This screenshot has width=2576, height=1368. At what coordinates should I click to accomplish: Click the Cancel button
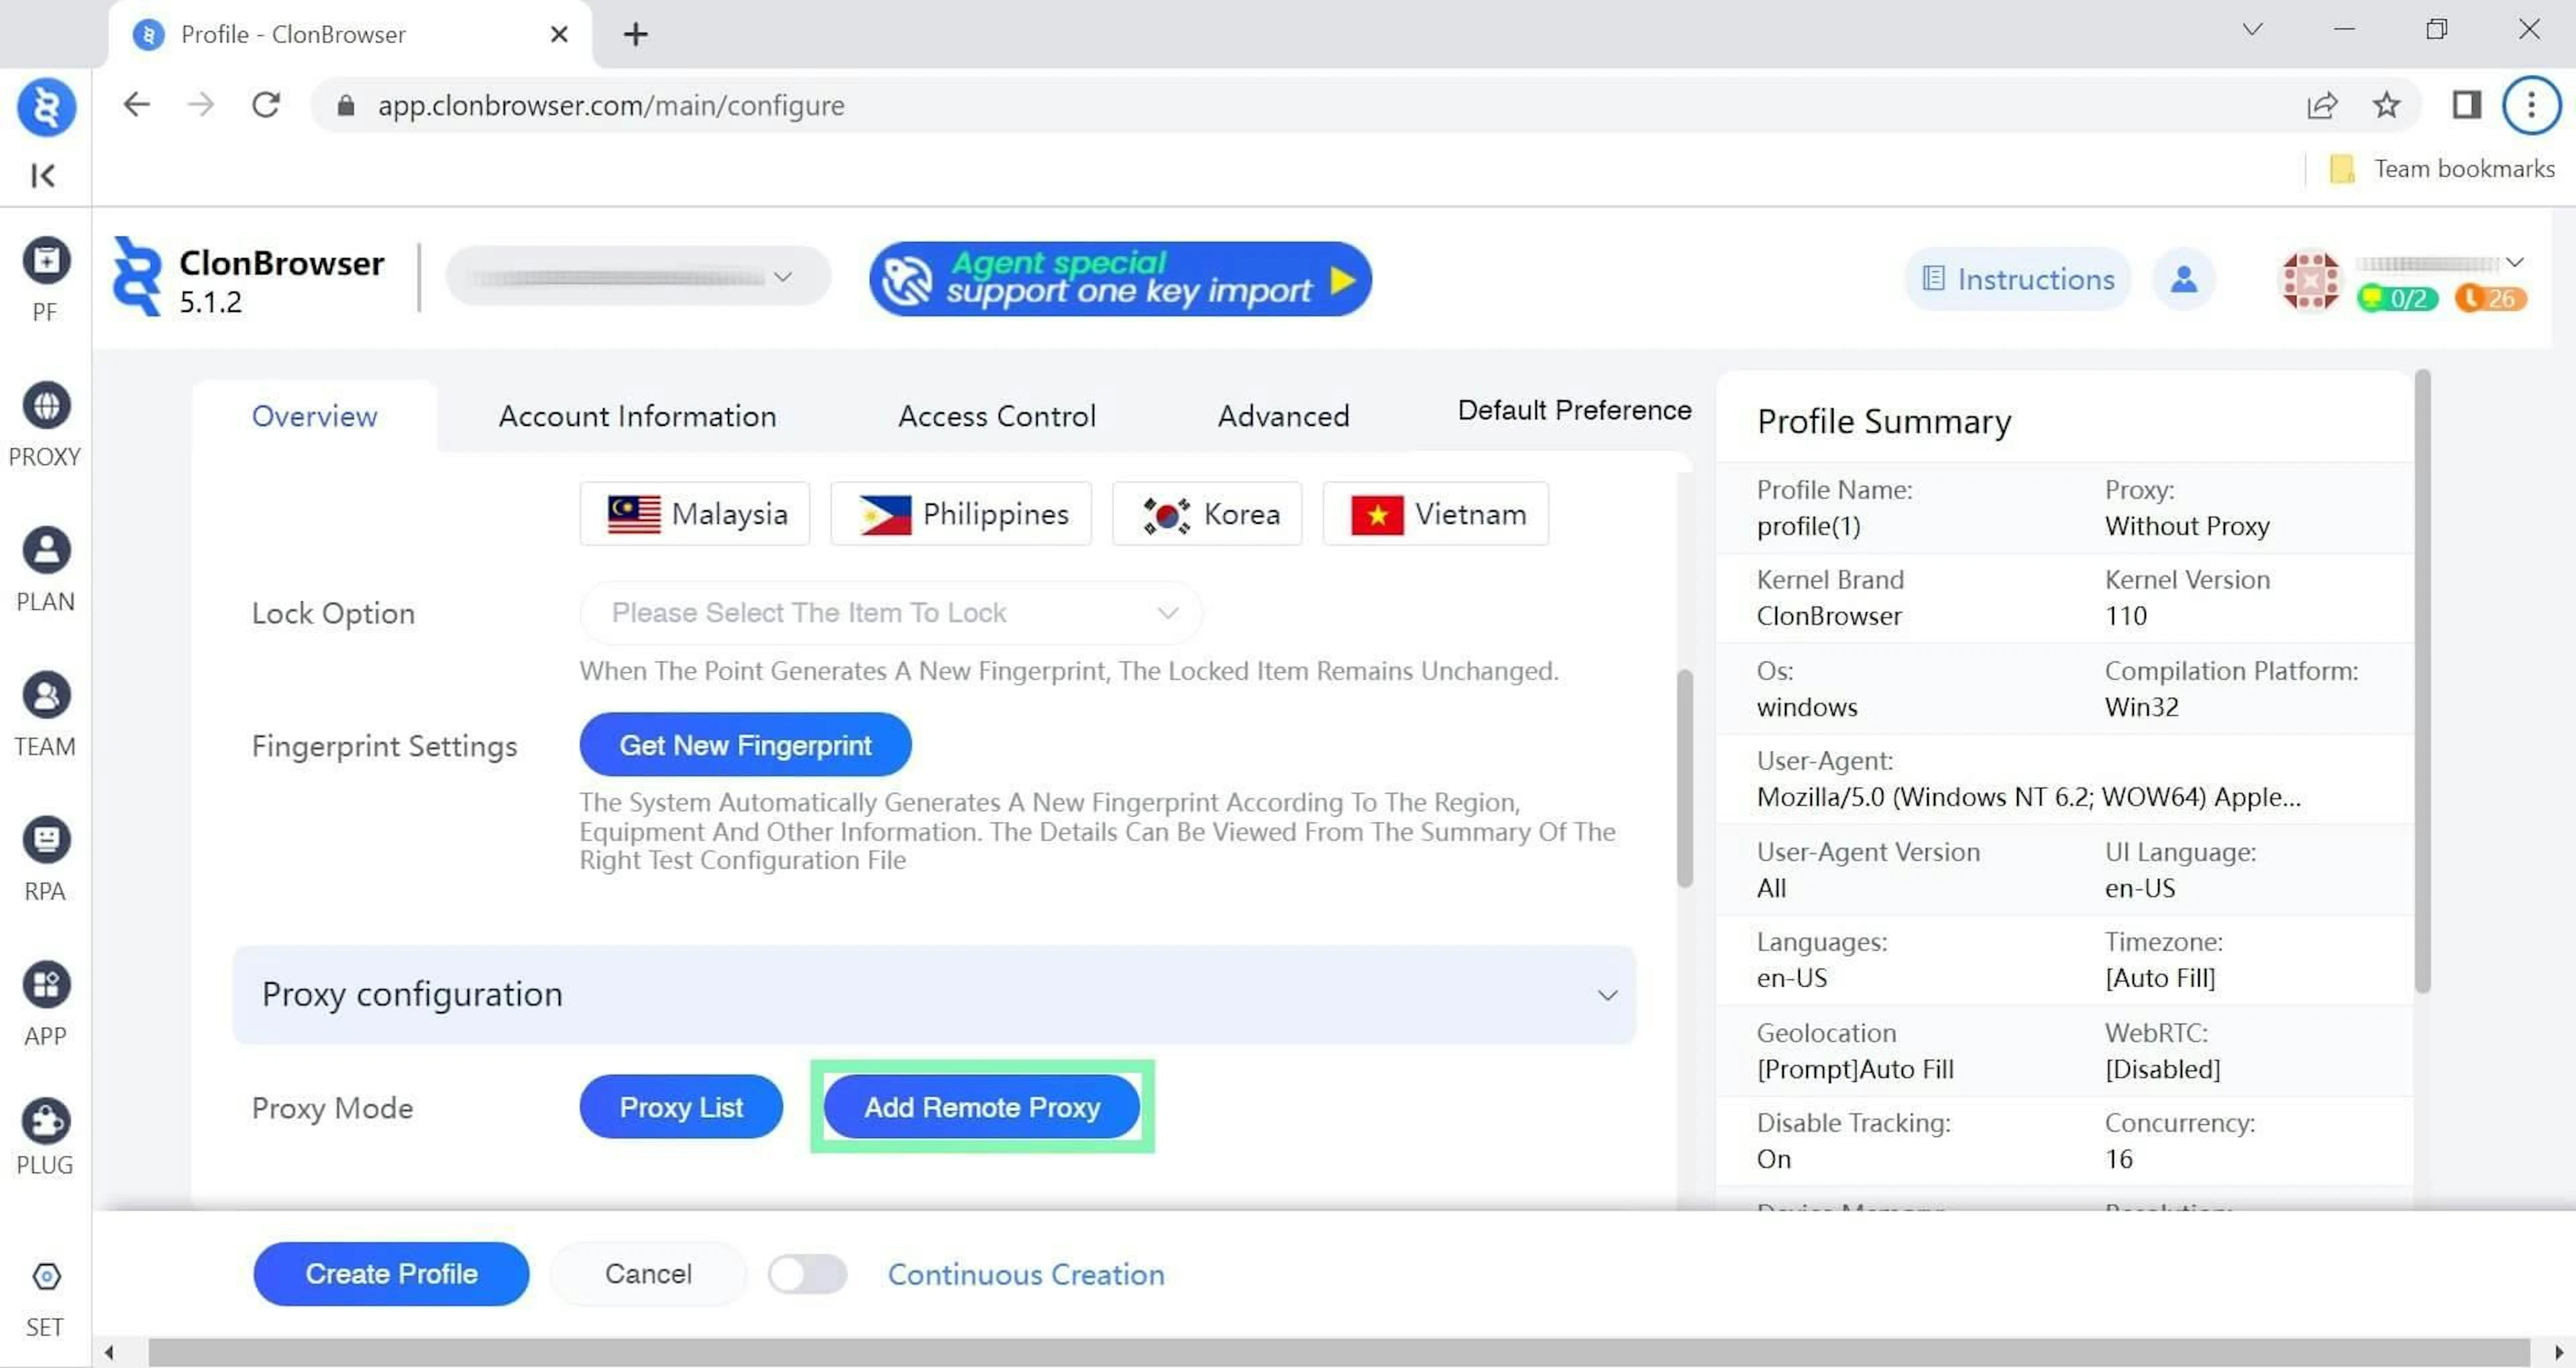coord(648,1274)
